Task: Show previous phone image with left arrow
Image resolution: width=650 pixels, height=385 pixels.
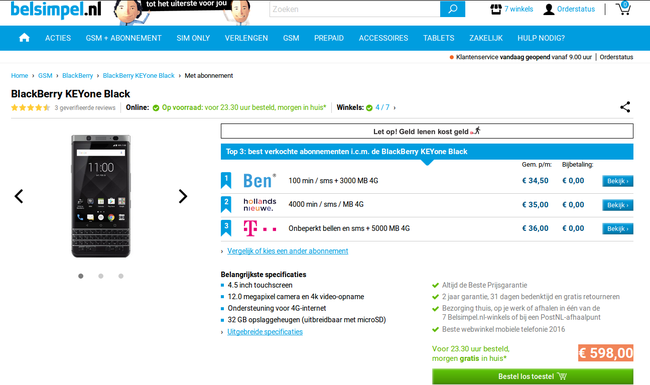Action: tap(19, 196)
